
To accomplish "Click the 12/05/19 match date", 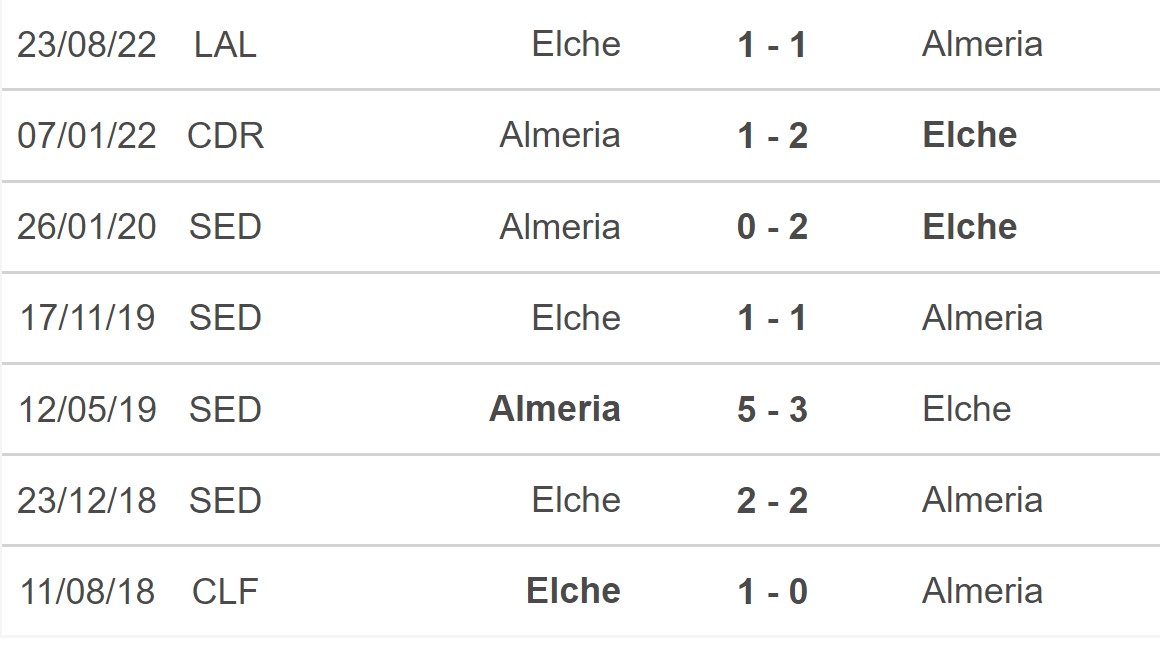I will pyautogui.click(x=87, y=409).
